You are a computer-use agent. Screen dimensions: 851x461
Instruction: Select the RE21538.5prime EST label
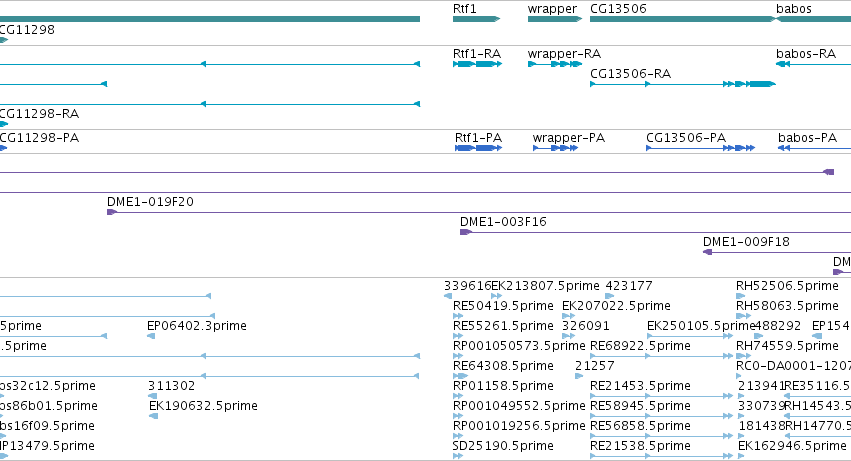point(640,446)
